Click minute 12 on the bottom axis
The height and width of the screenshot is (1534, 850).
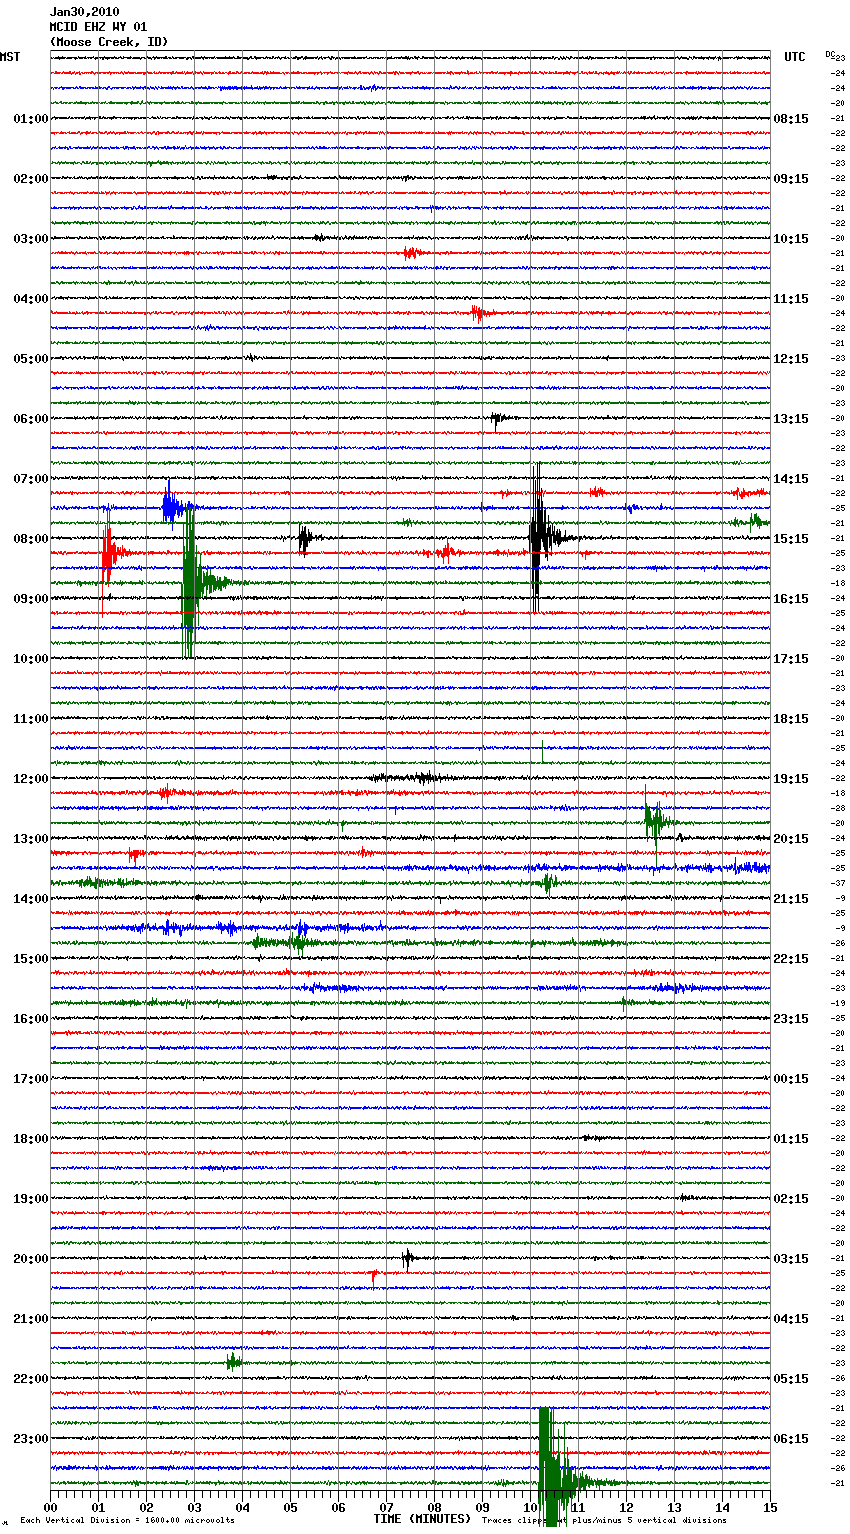(x=626, y=1507)
